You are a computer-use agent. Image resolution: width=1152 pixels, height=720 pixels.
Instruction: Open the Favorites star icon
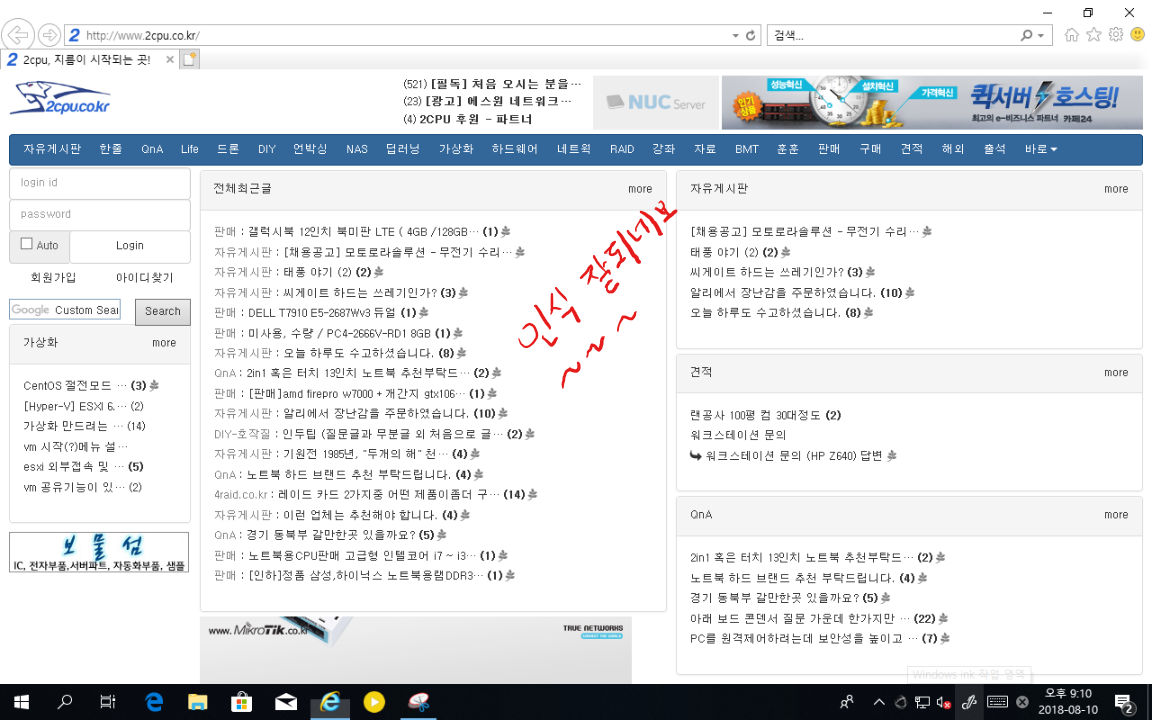[x=1094, y=35]
